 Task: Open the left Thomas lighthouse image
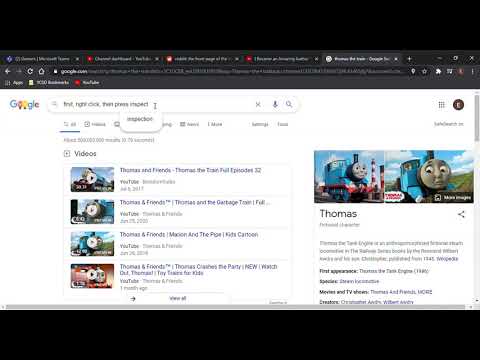pyautogui.click(x=349, y=177)
